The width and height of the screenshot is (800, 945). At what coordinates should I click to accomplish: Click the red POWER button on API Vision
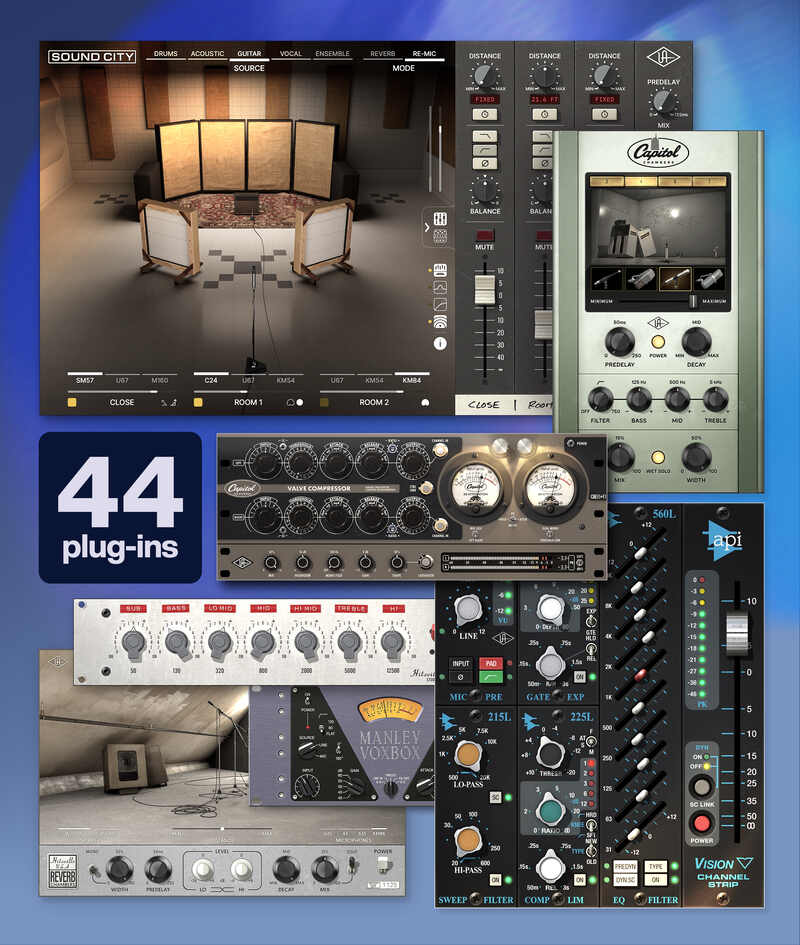coord(702,823)
